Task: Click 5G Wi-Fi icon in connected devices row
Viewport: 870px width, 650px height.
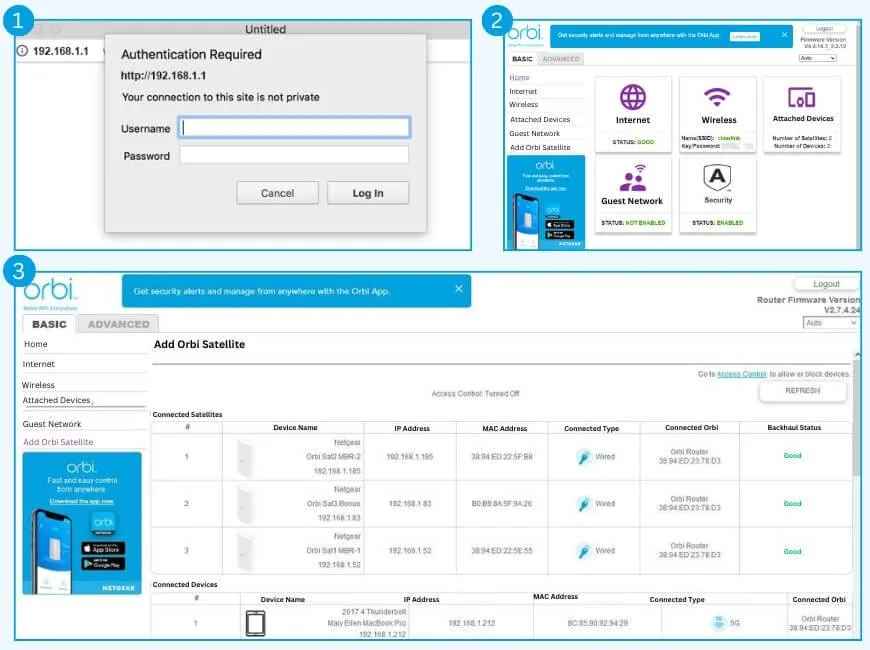Action: [x=719, y=623]
